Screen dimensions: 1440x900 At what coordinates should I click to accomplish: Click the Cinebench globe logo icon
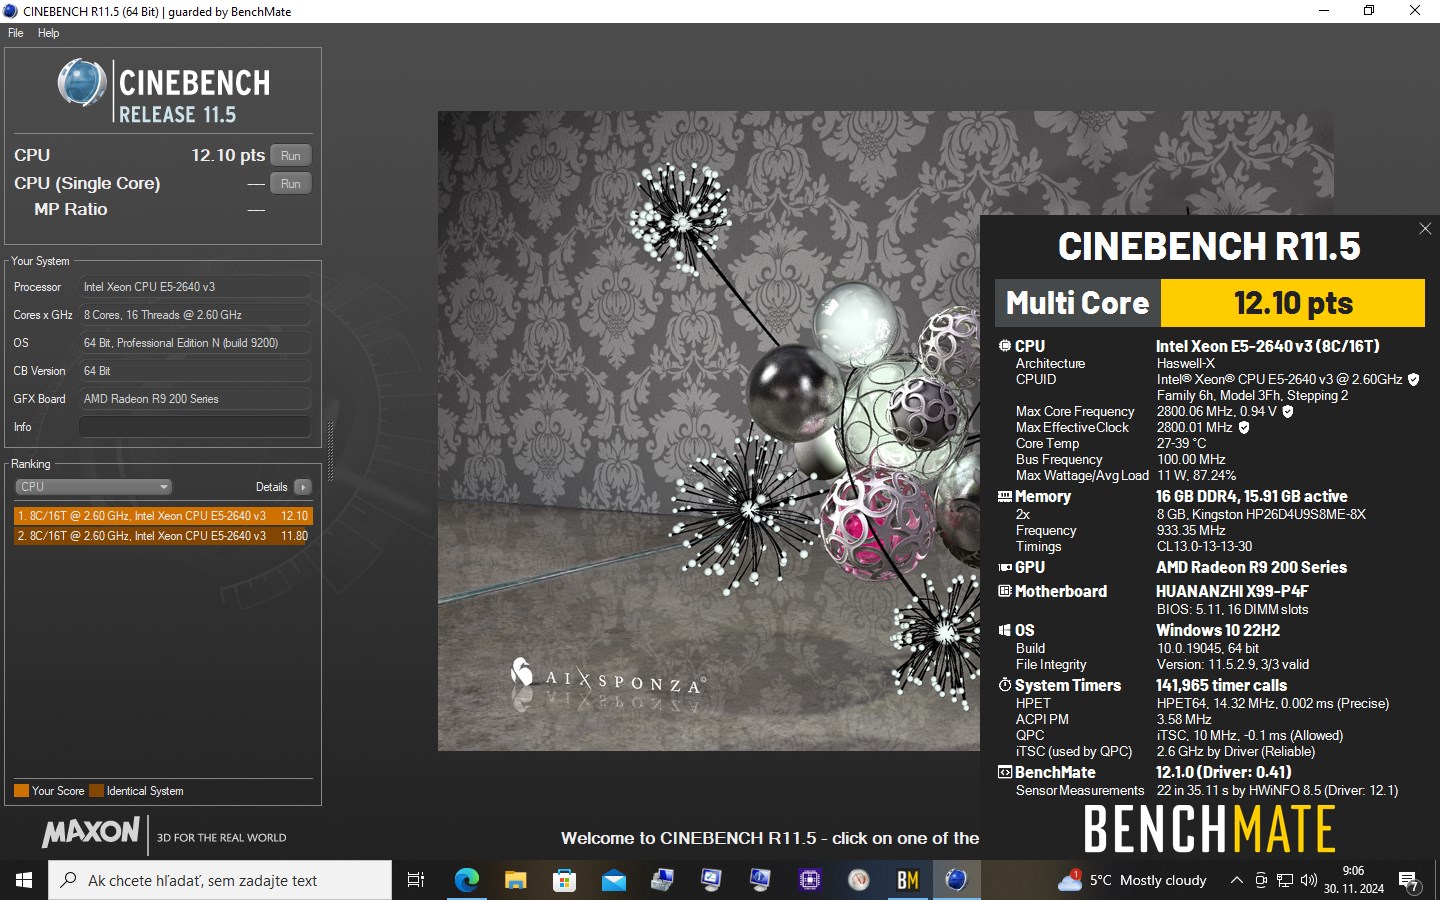pyautogui.click(x=82, y=83)
